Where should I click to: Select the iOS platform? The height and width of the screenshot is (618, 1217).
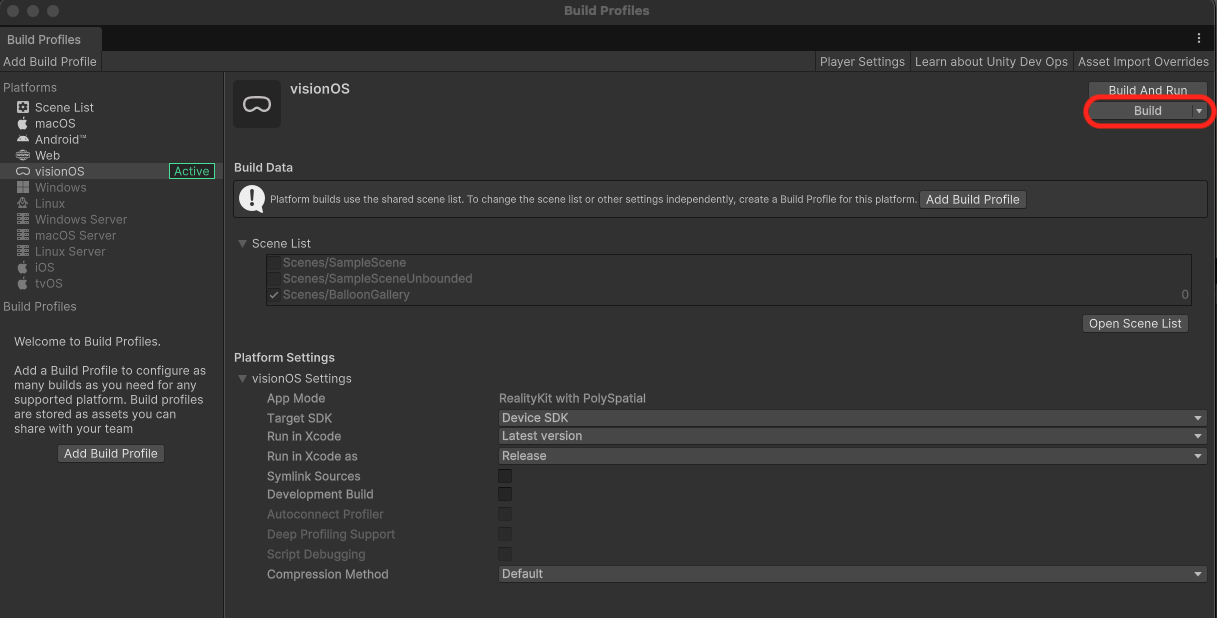coord(44,267)
